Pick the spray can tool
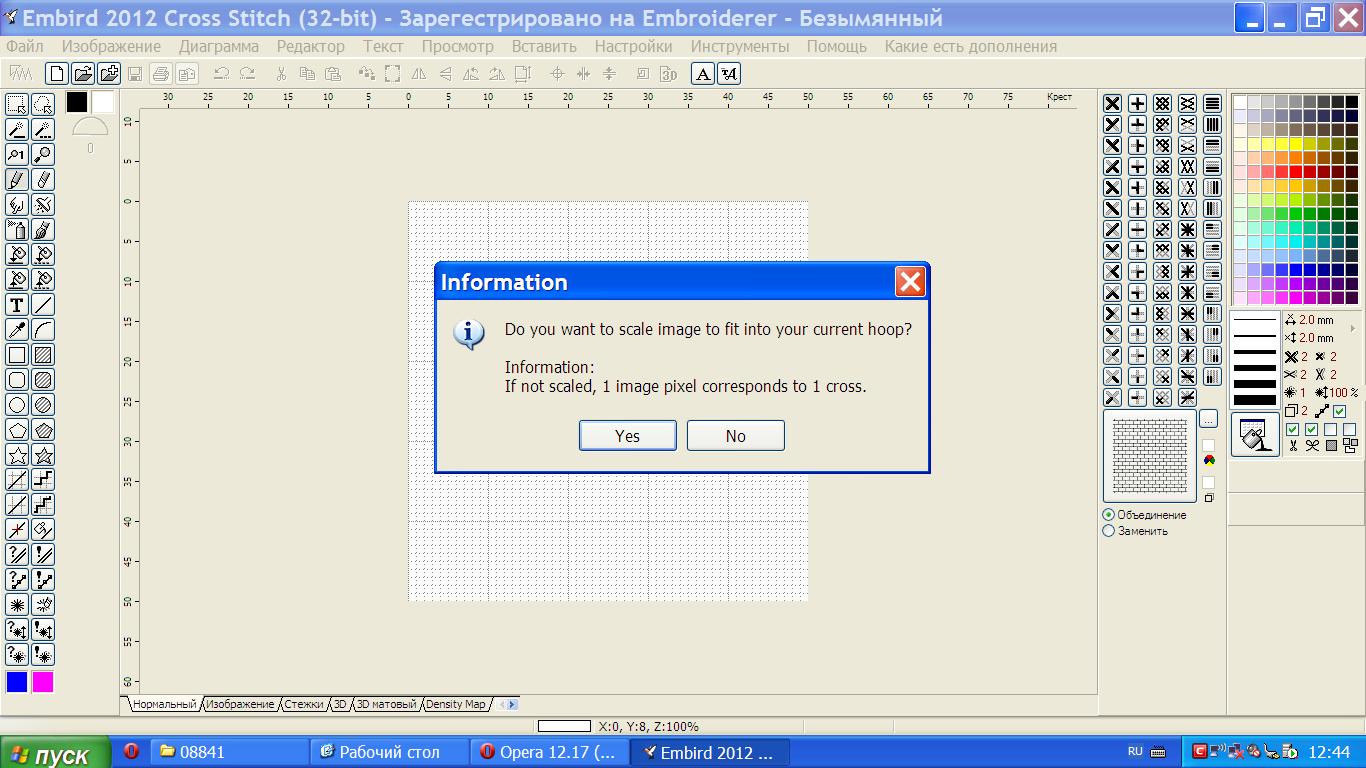 click(x=17, y=230)
